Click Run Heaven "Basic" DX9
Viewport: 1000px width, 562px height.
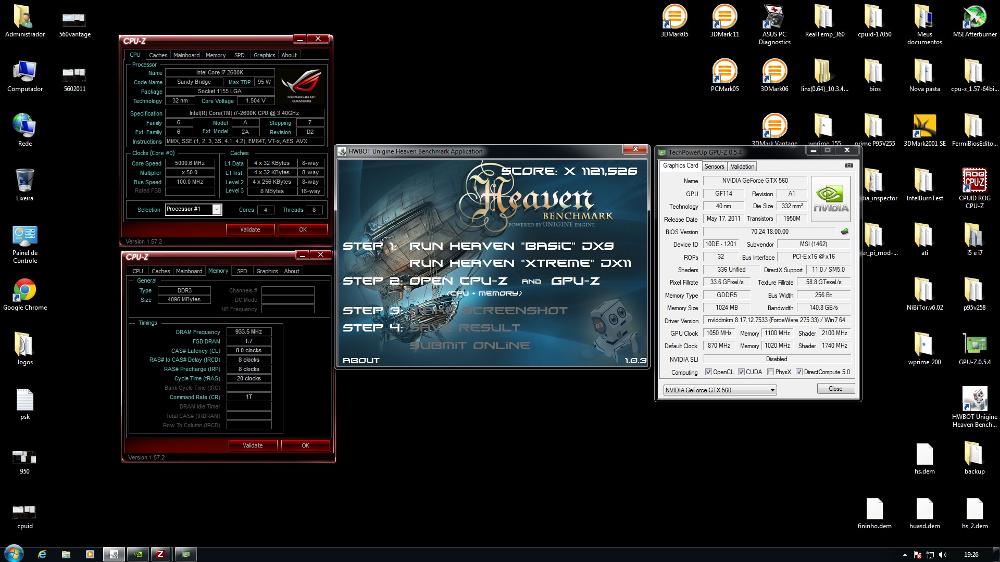pyautogui.click(x=511, y=246)
